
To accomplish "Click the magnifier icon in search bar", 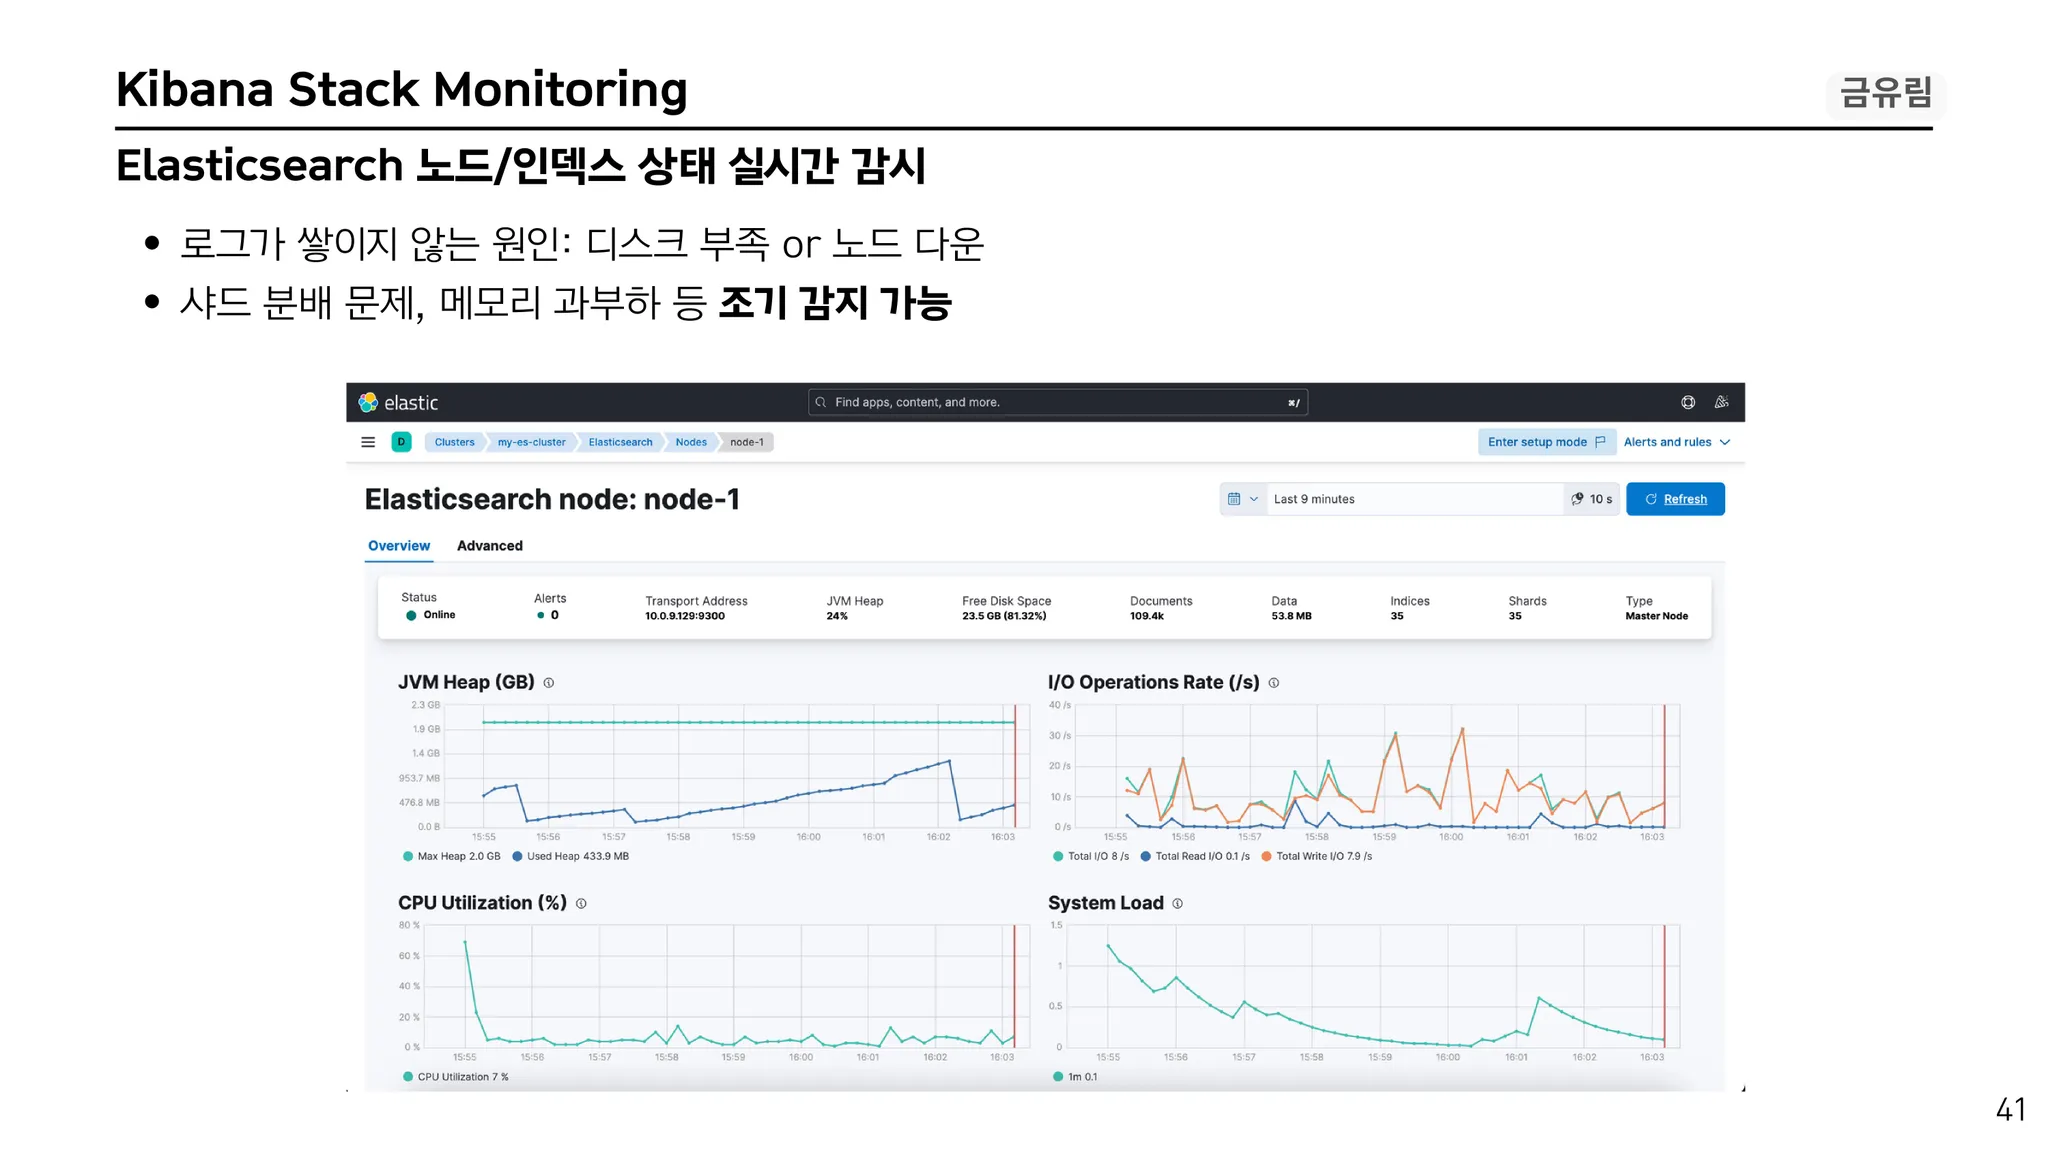I will click(x=821, y=402).
